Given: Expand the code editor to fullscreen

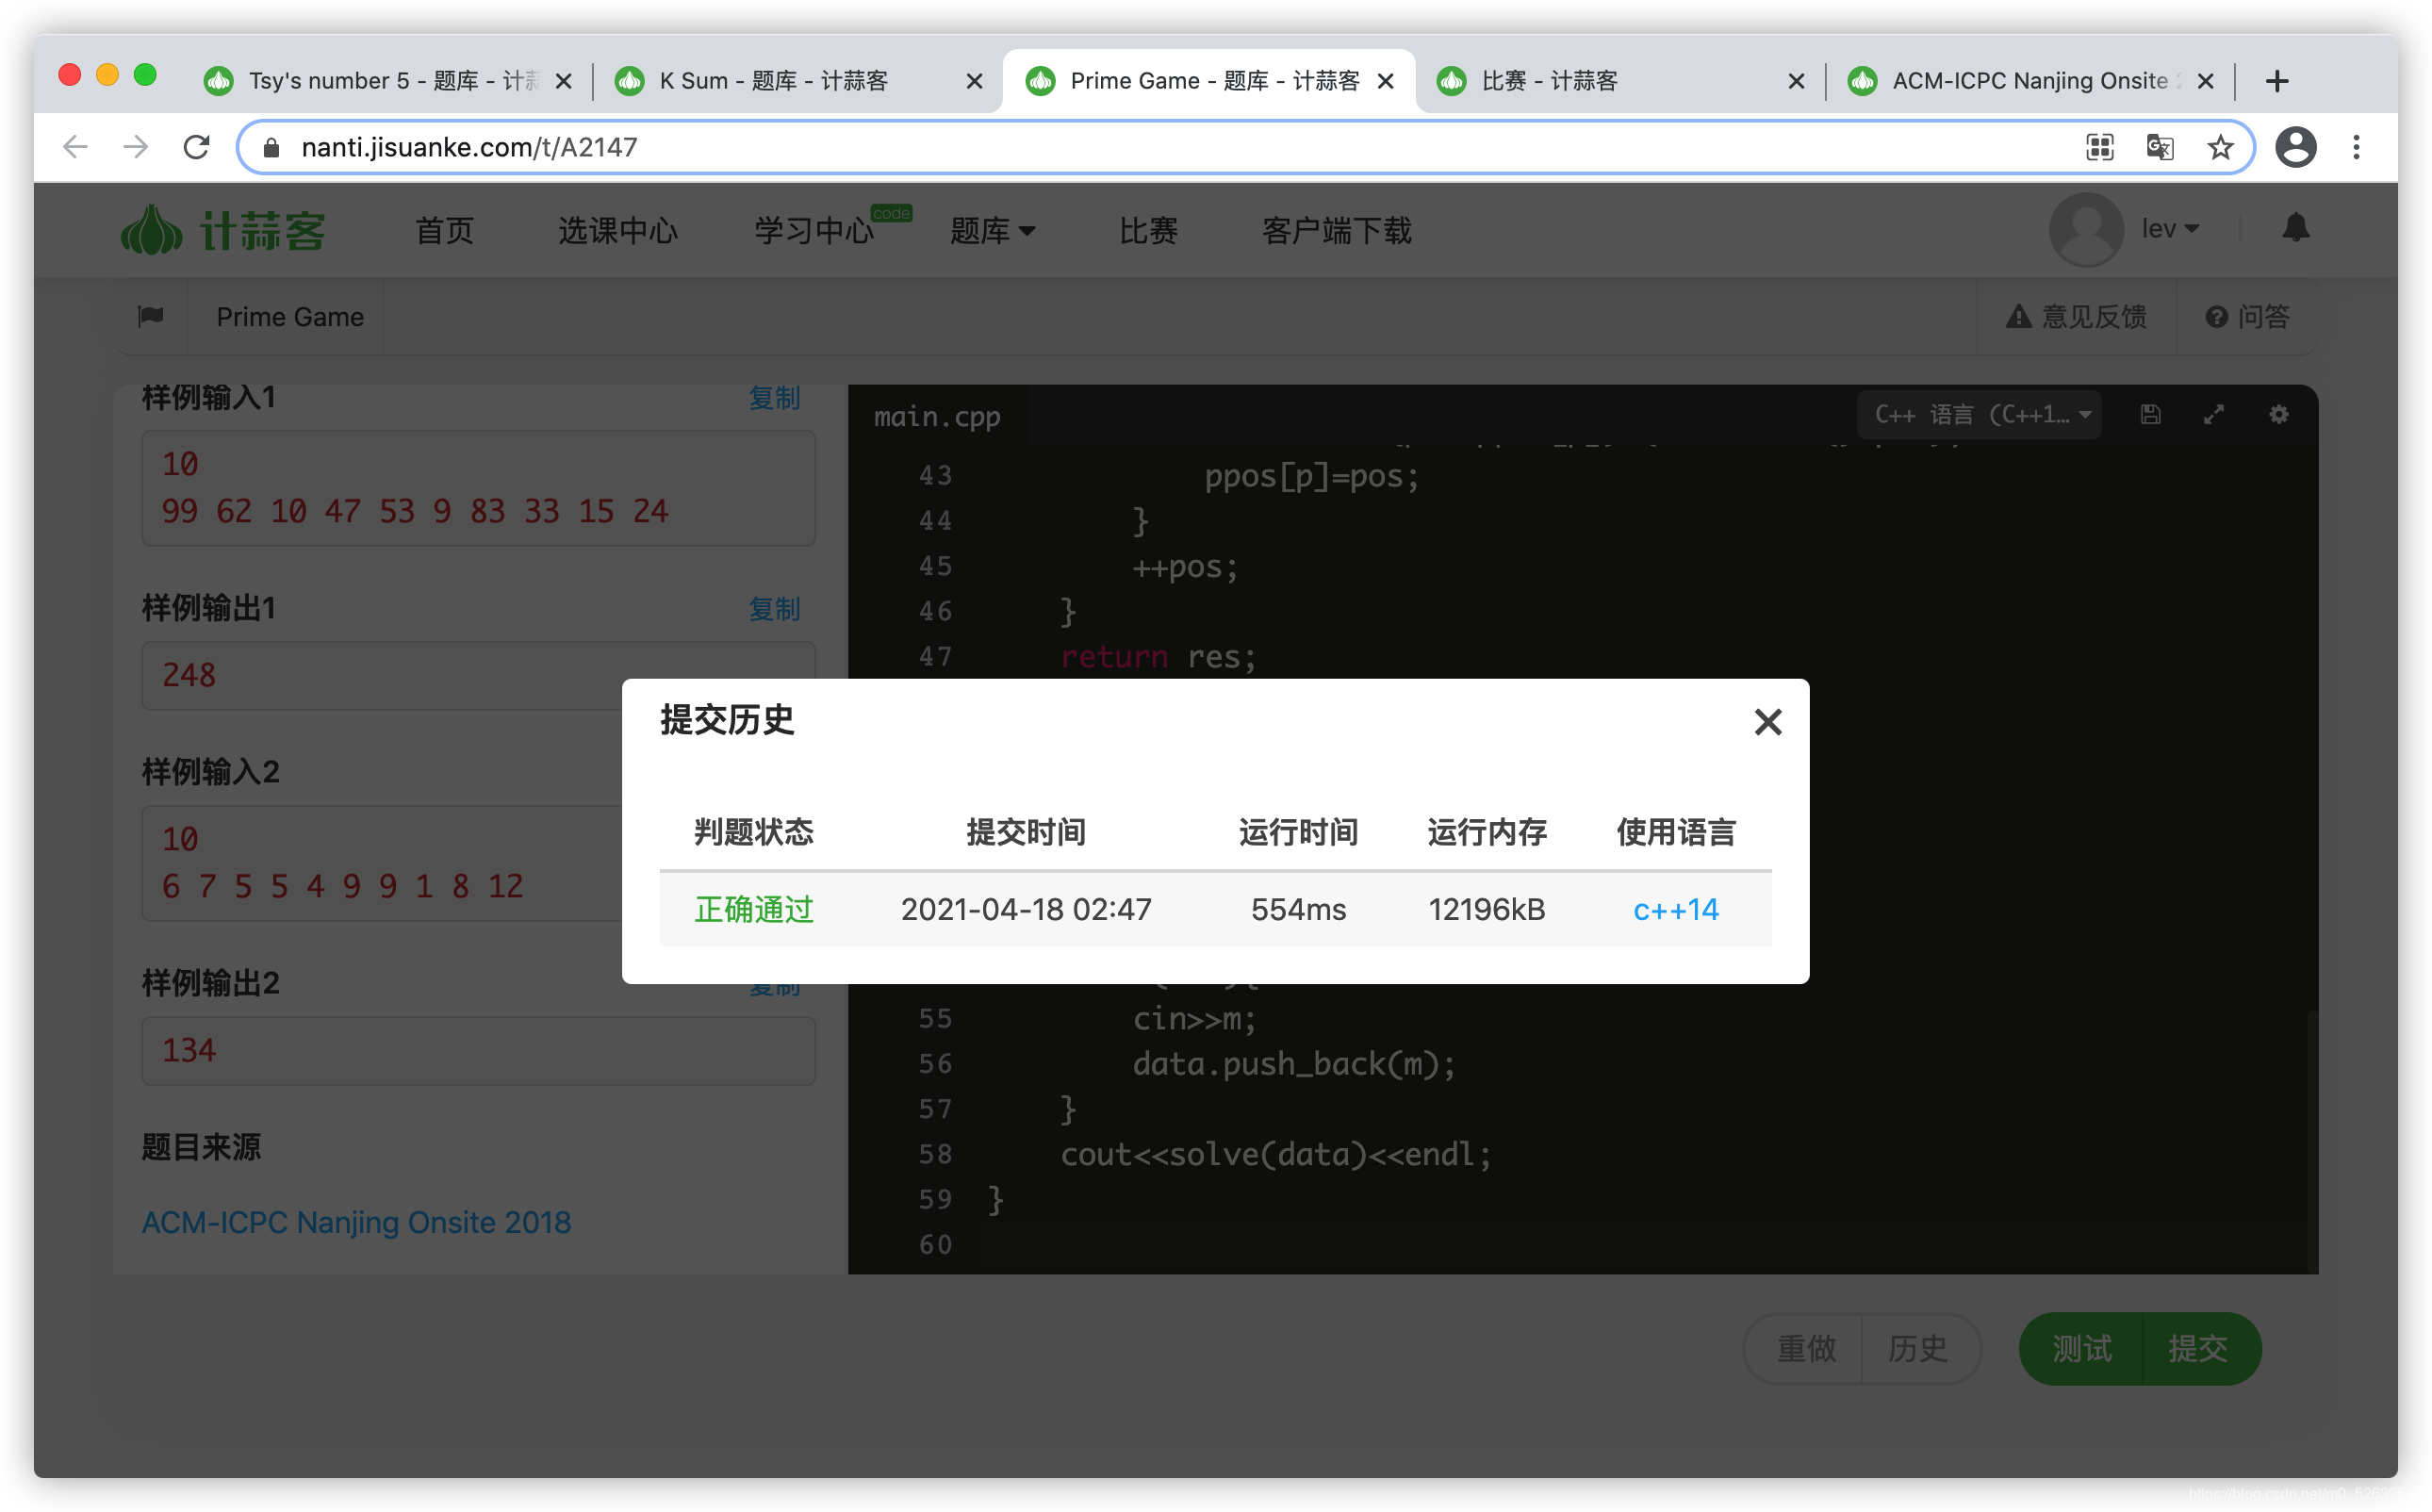Looking at the screenshot, I should coord(2214,414).
